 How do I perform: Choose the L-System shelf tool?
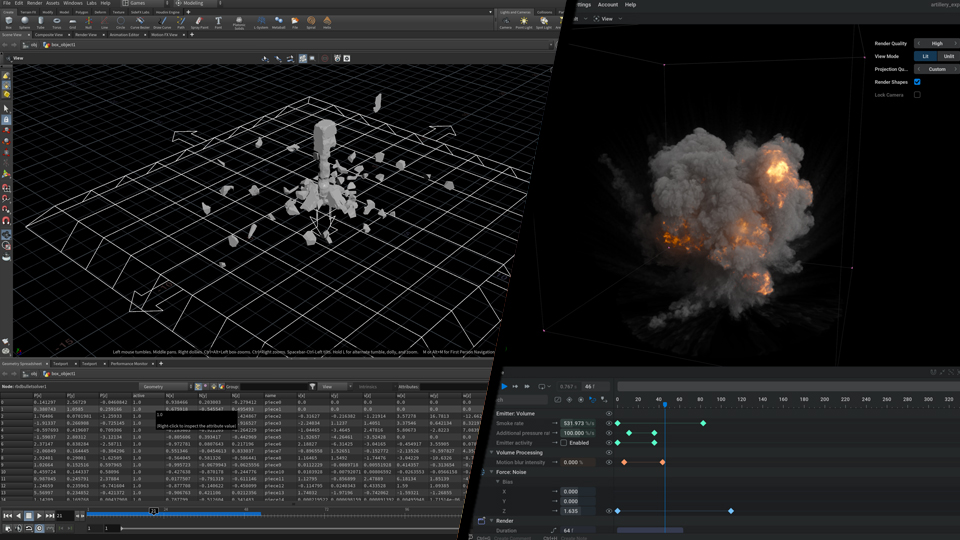260,21
